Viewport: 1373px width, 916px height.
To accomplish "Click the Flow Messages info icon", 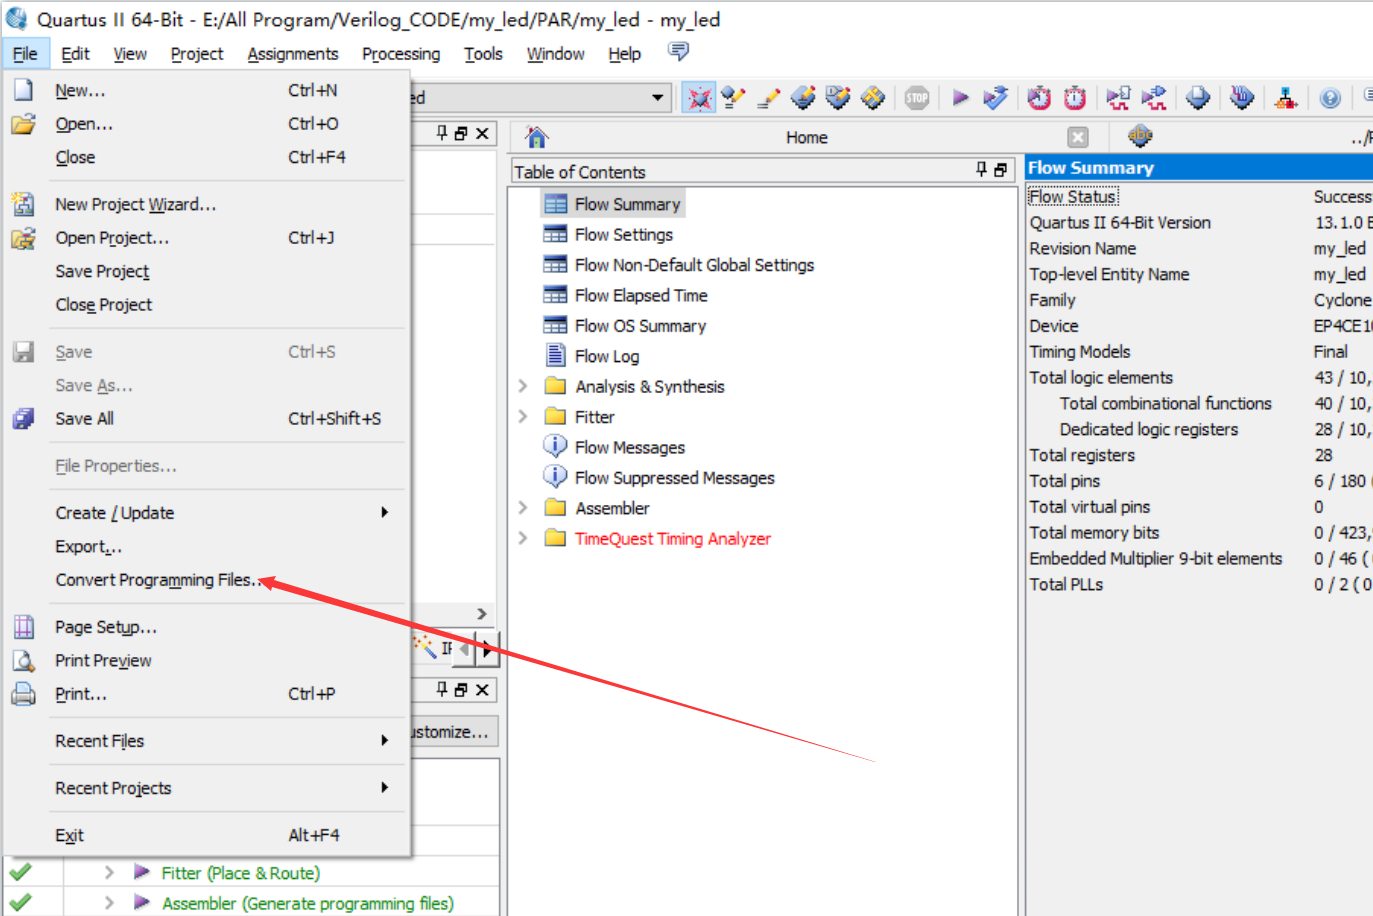I will [555, 446].
